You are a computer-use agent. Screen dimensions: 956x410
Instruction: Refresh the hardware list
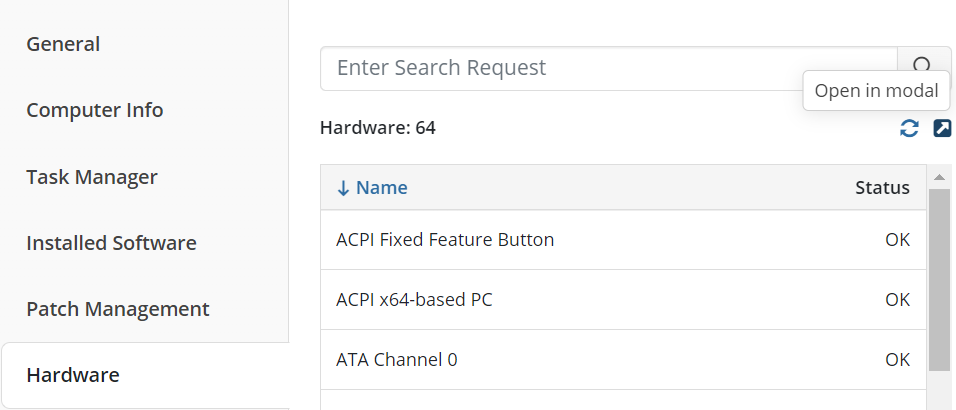click(x=909, y=128)
